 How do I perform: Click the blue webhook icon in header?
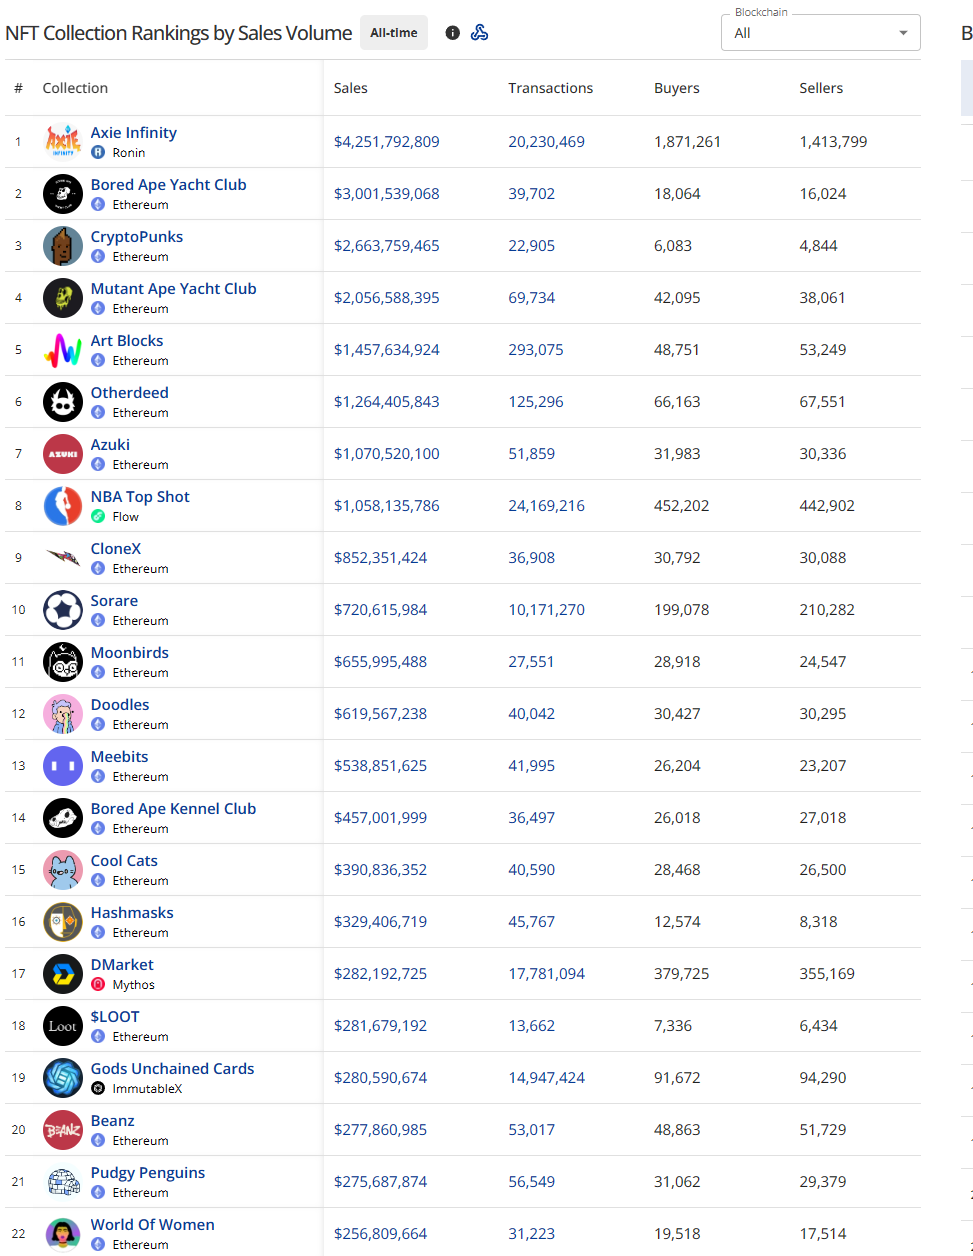(480, 33)
